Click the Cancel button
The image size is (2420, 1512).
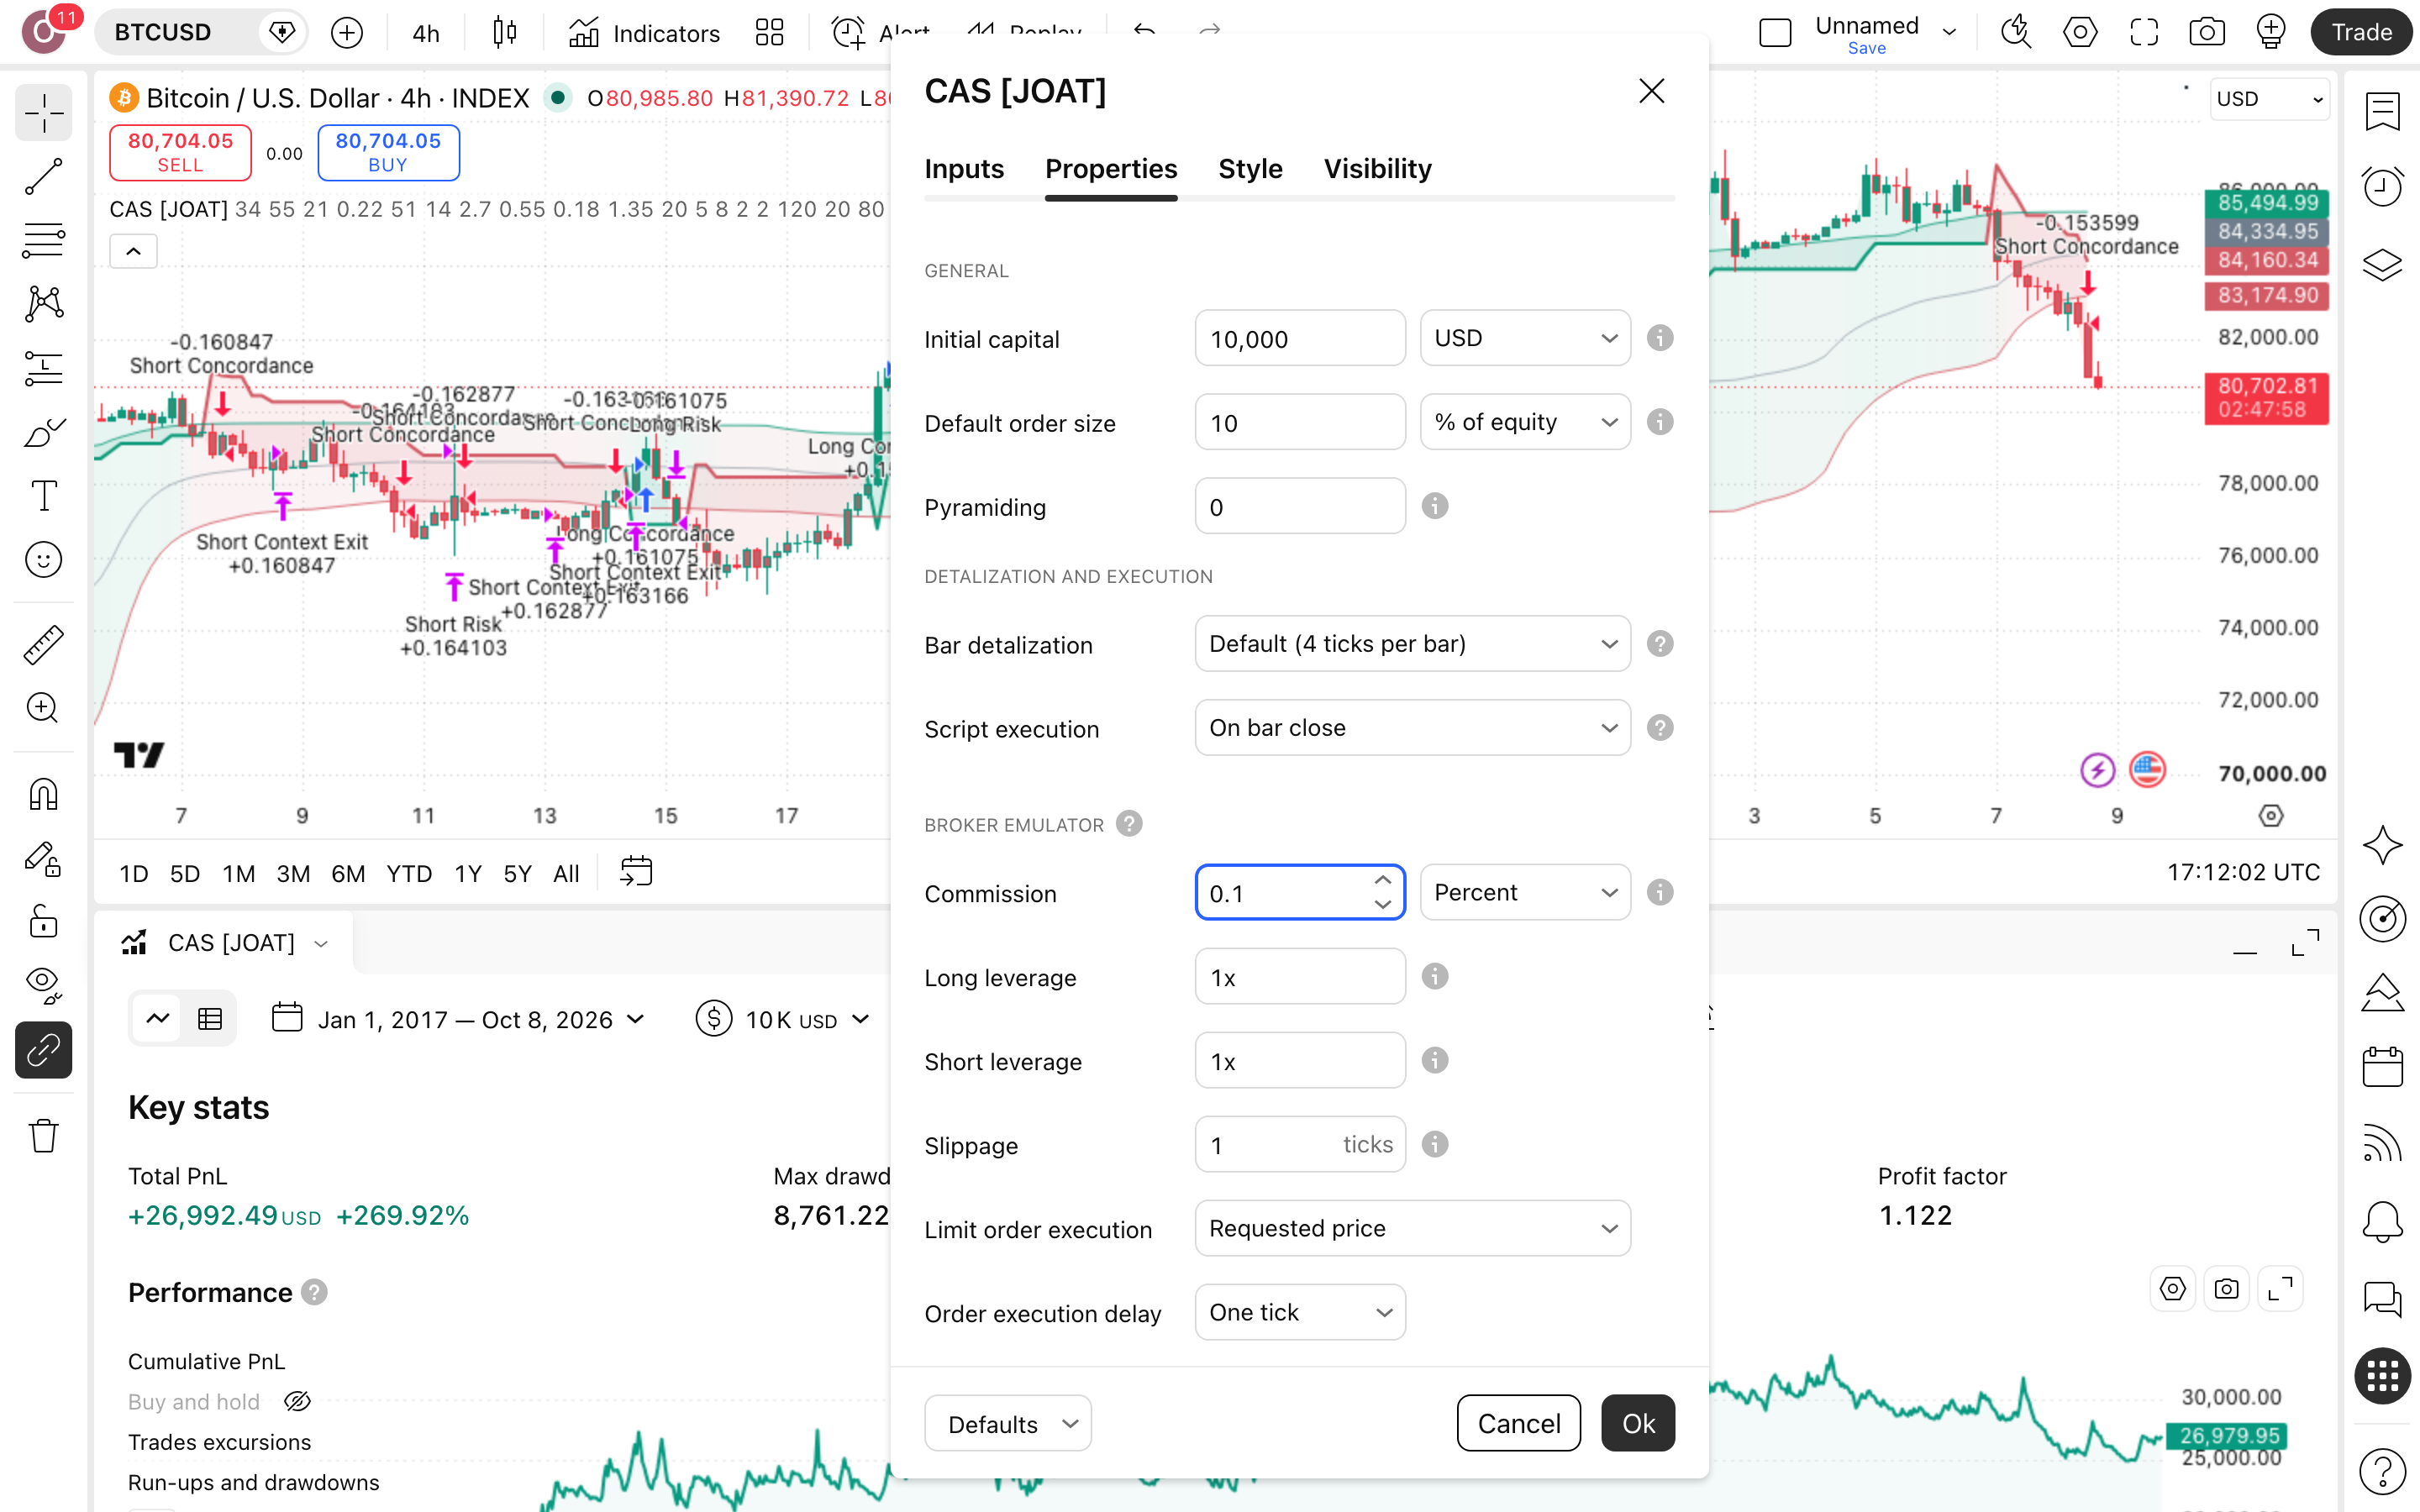coord(1518,1423)
